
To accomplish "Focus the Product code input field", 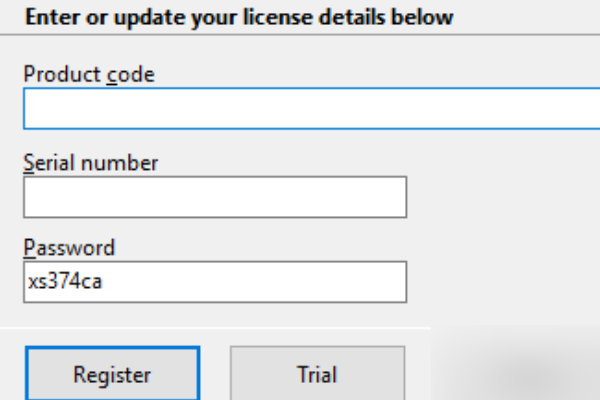I will pos(310,108).
